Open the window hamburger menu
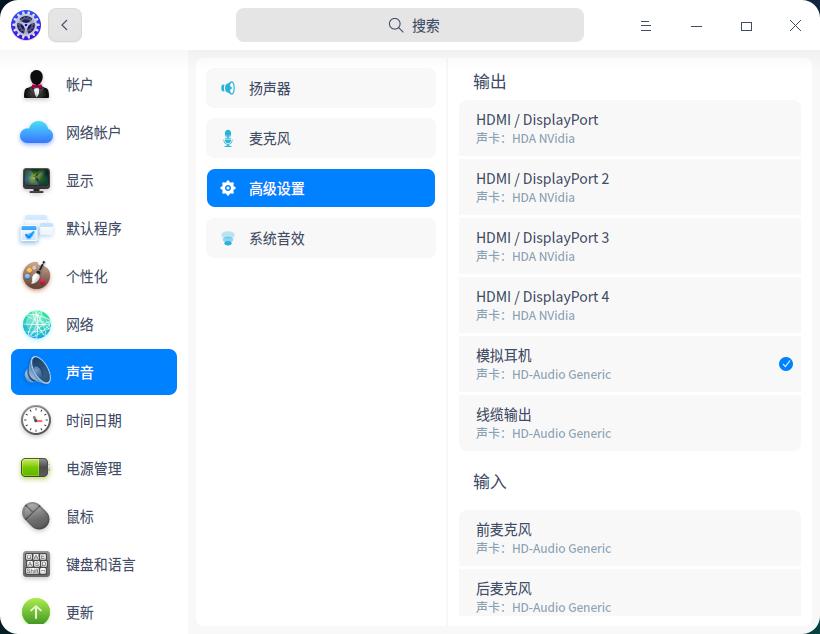 pos(646,25)
